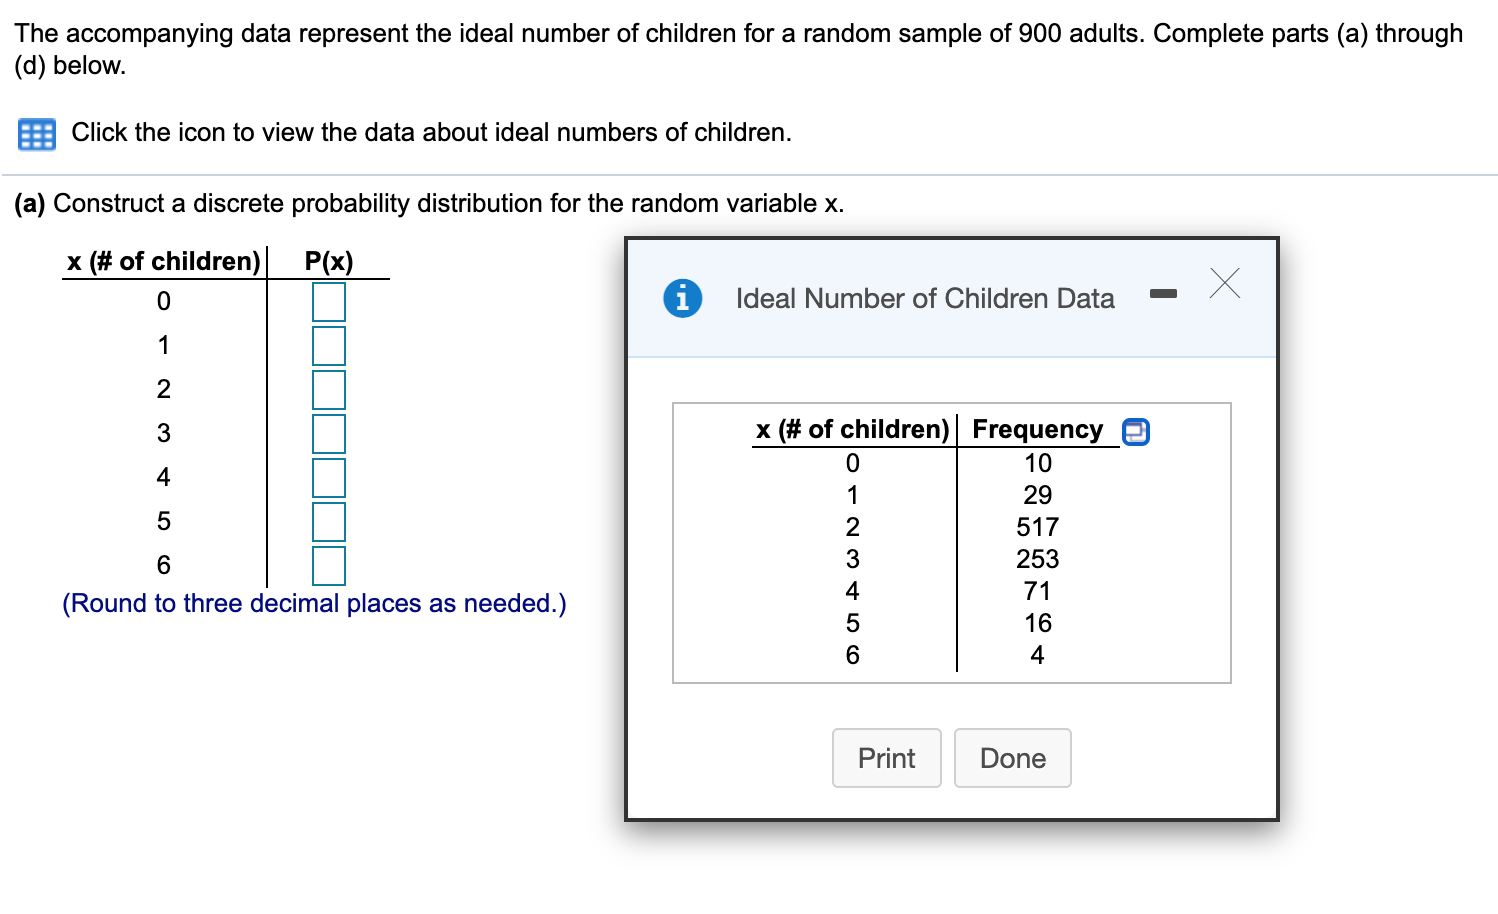Screen dimensions: 1498x914
Task: Select the P(x) input box for 3
Action: [328, 433]
